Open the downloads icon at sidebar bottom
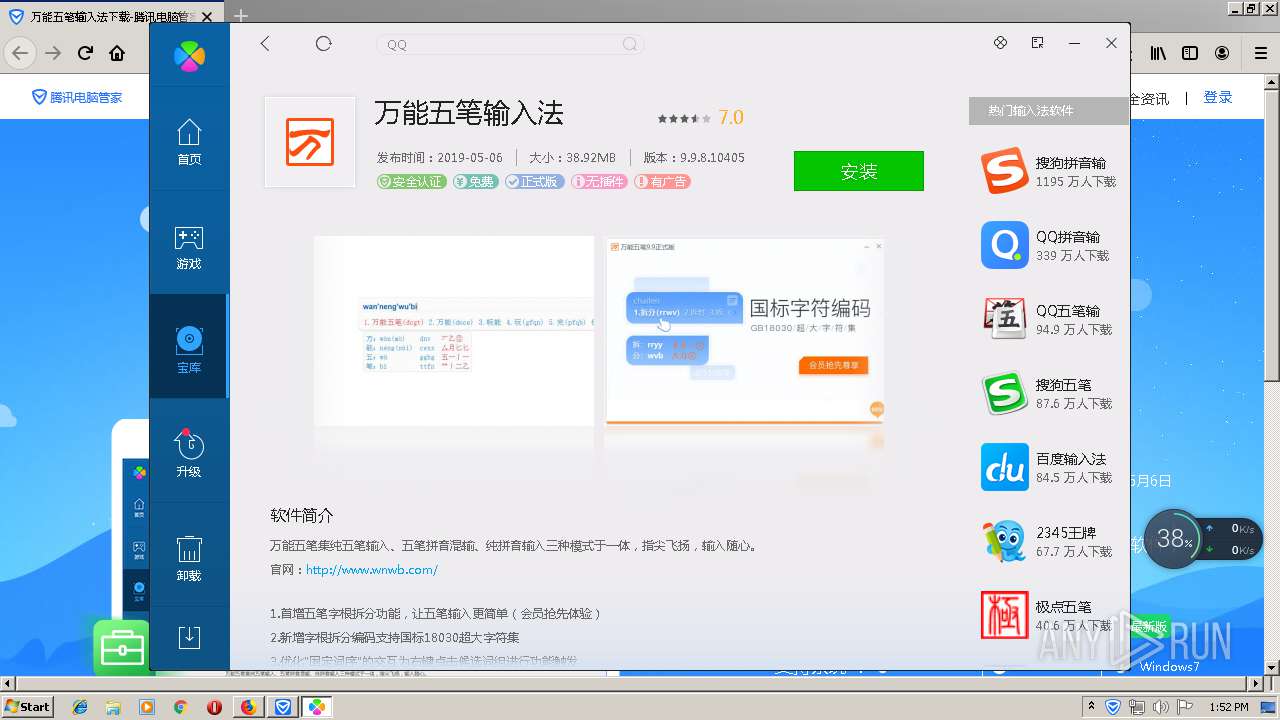Screen dimensions: 1280x720 (x=189, y=637)
